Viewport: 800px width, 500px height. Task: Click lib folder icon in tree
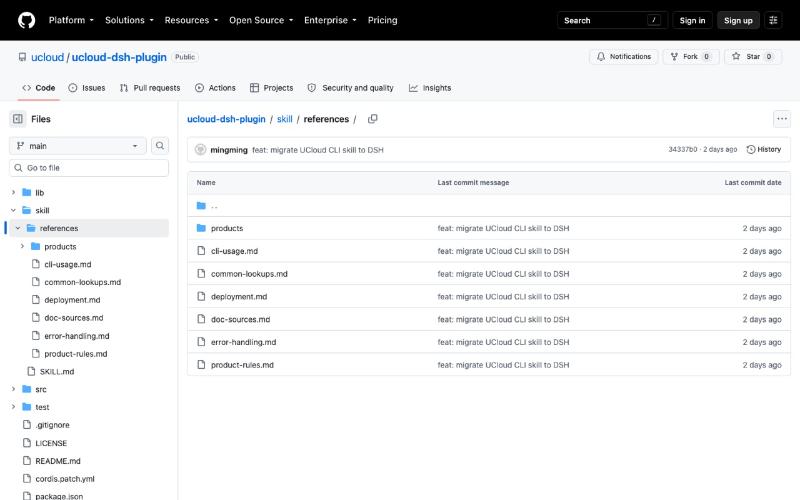(x=27, y=192)
